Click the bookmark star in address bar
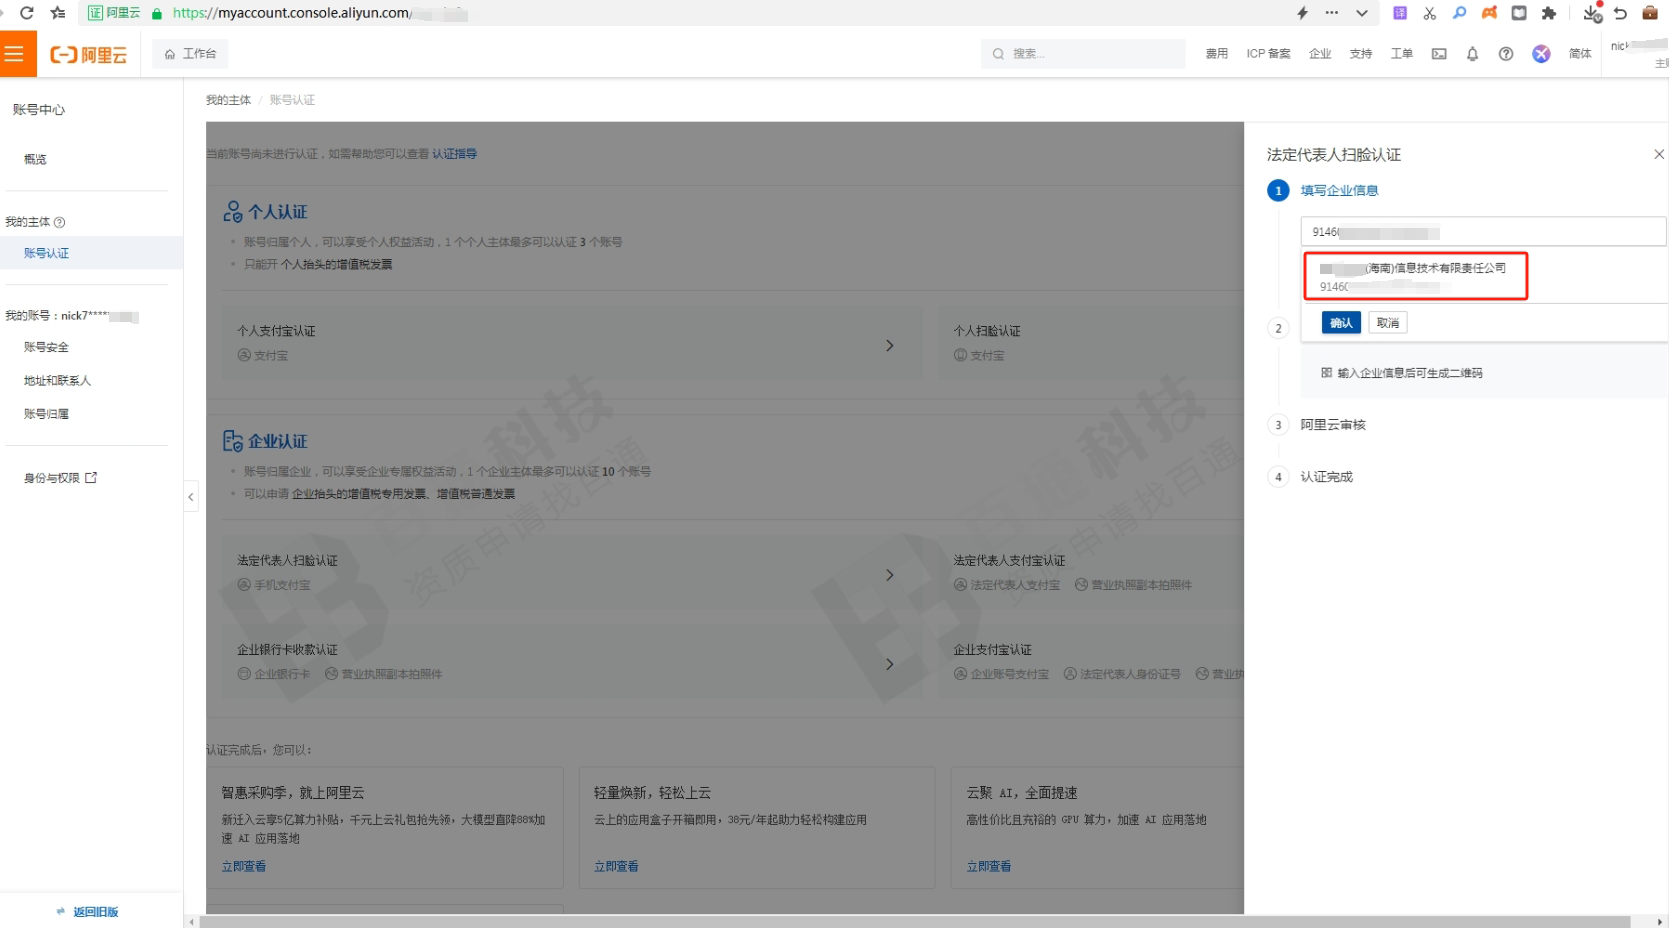Image resolution: width=1669 pixels, height=928 pixels. pos(56,13)
